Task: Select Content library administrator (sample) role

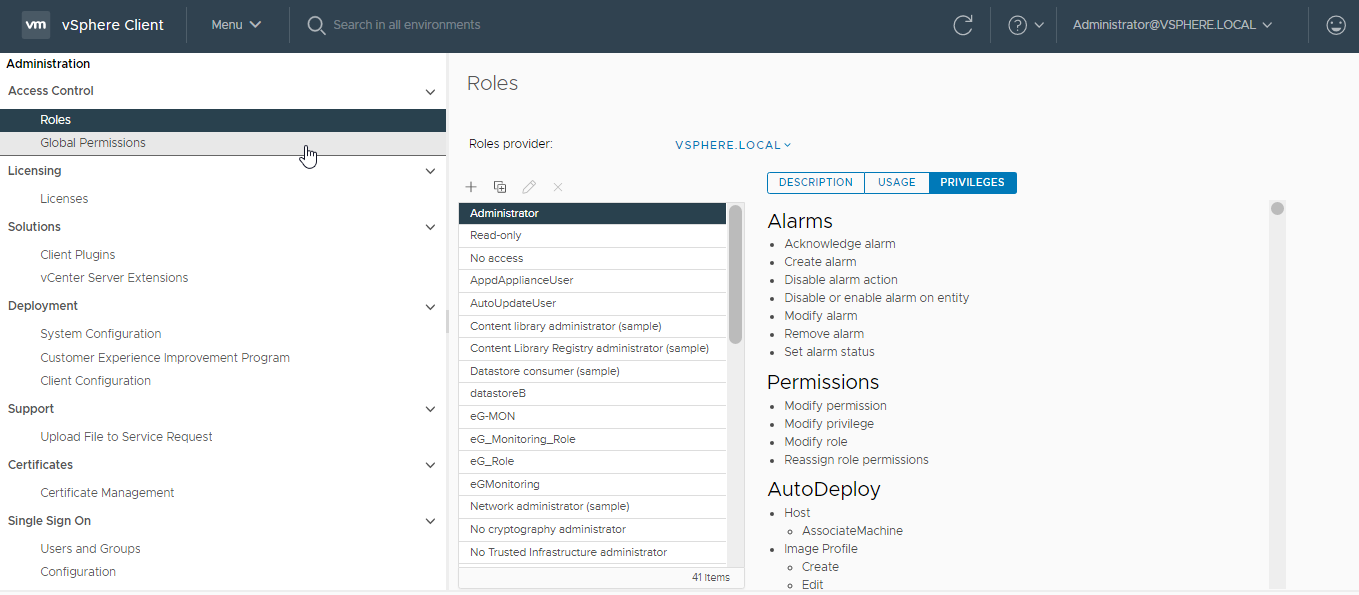Action: 592,326
